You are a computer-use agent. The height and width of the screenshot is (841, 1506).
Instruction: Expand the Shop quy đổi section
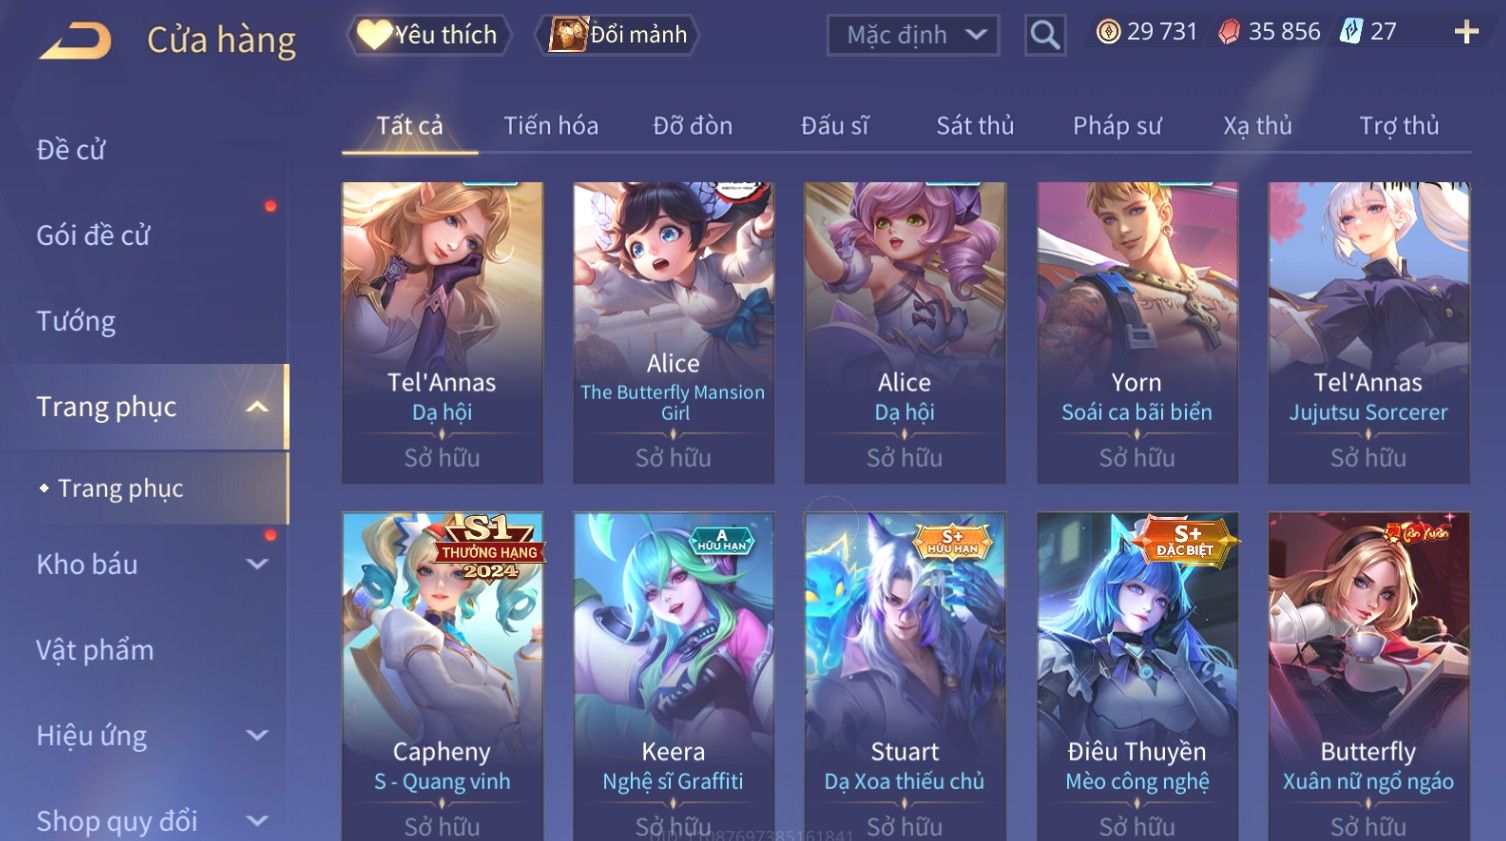click(x=257, y=822)
